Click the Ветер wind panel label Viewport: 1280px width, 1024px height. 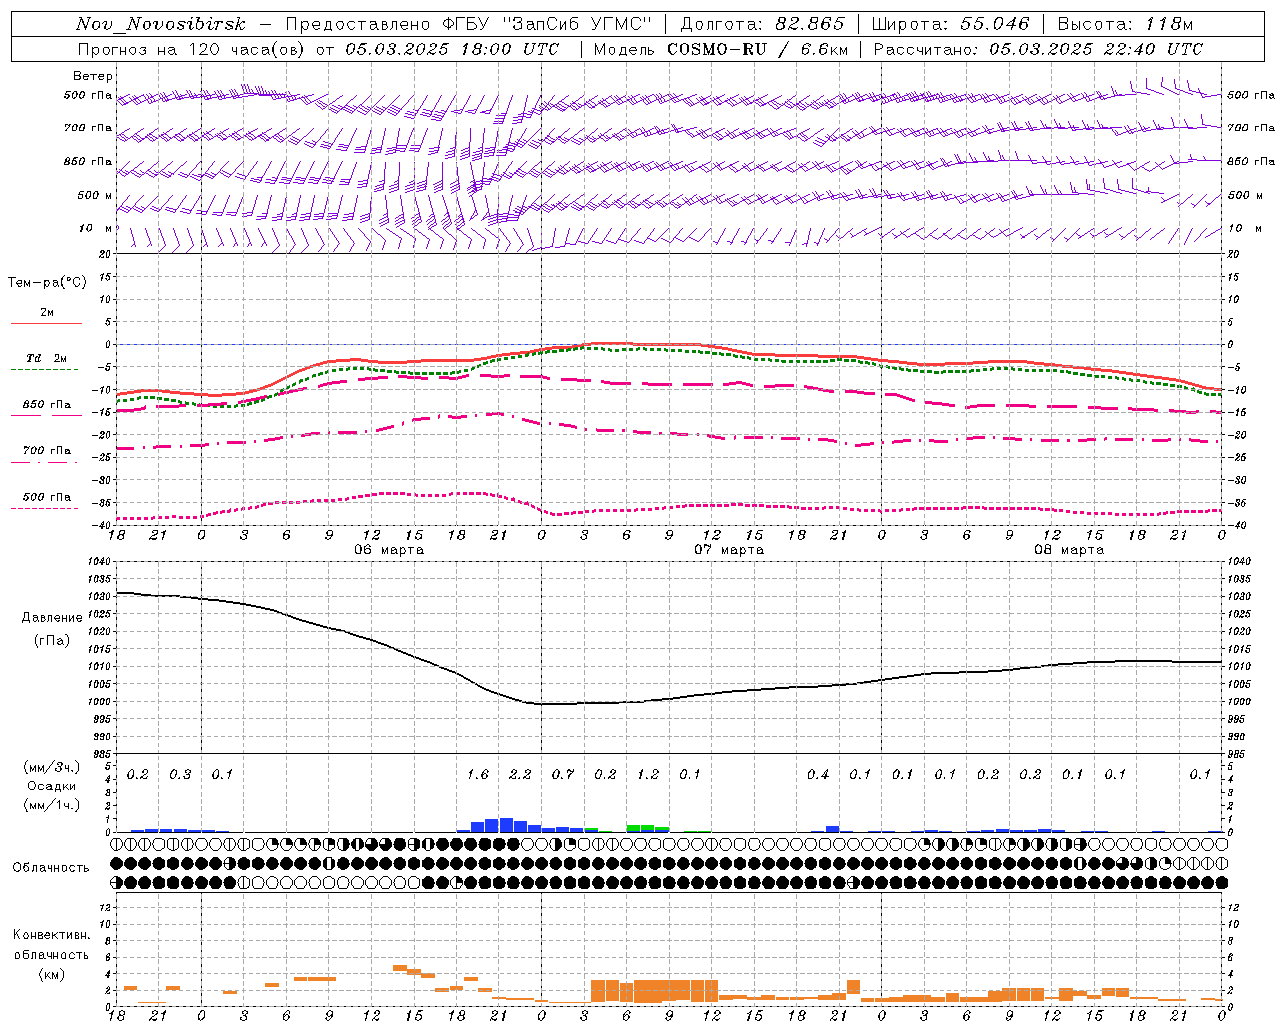93,76
